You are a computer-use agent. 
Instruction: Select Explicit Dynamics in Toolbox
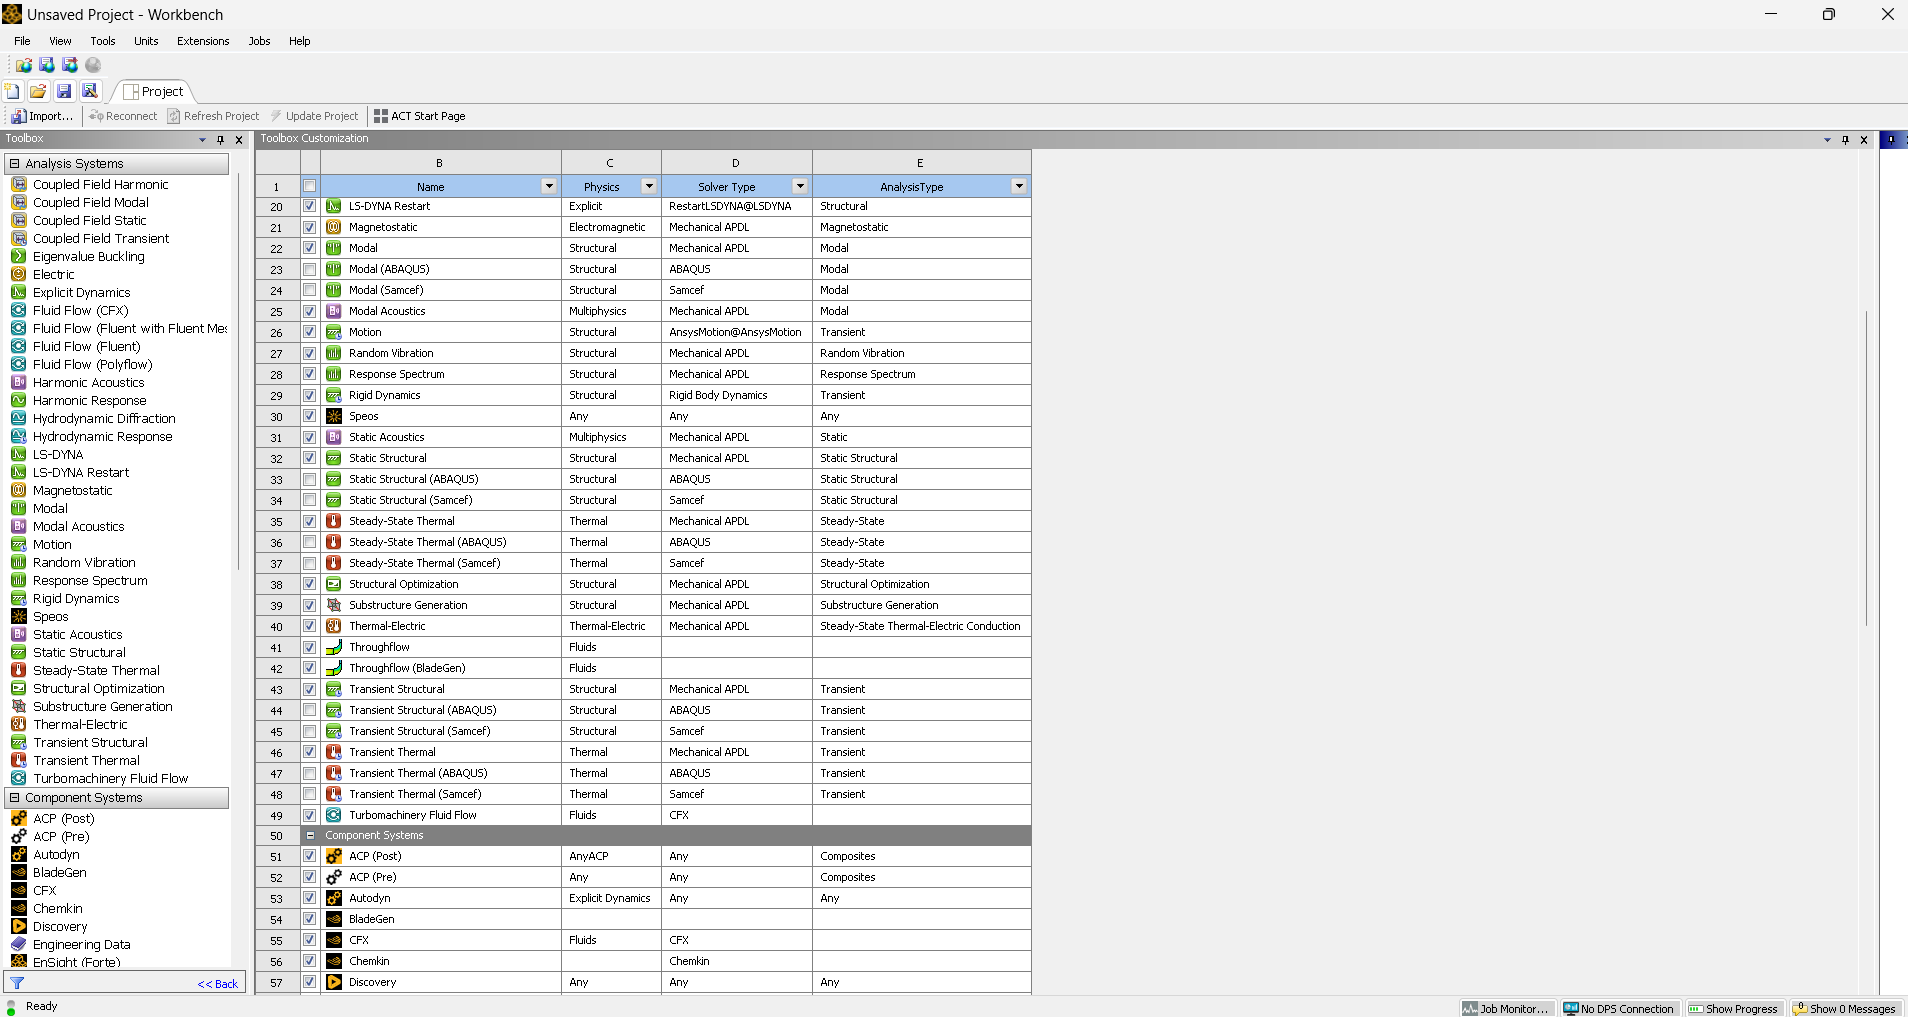[x=81, y=292]
